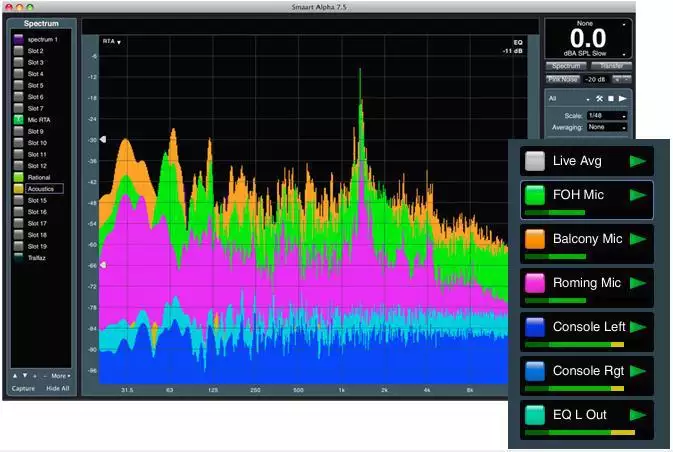Click the Console Left blue color swatch
This screenshot has width=673, height=452.
click(535, 327)
